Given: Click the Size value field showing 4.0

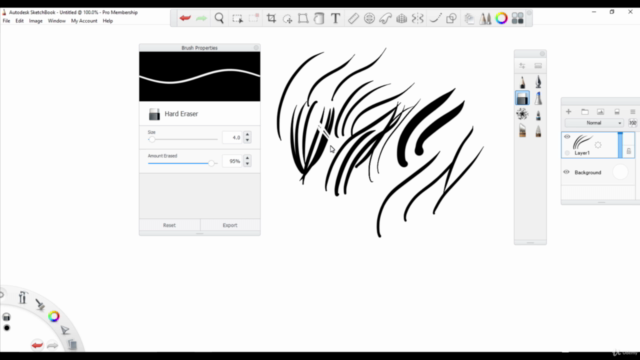Looking at the screenshot, I should 232,138.
